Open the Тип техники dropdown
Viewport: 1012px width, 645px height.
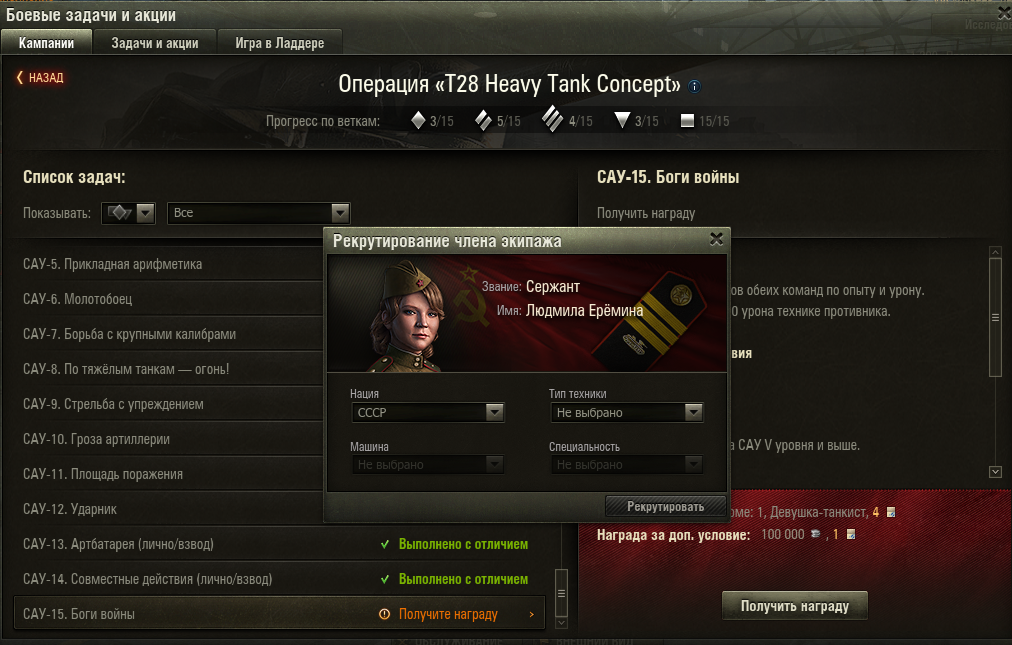(x=626, y=413)
